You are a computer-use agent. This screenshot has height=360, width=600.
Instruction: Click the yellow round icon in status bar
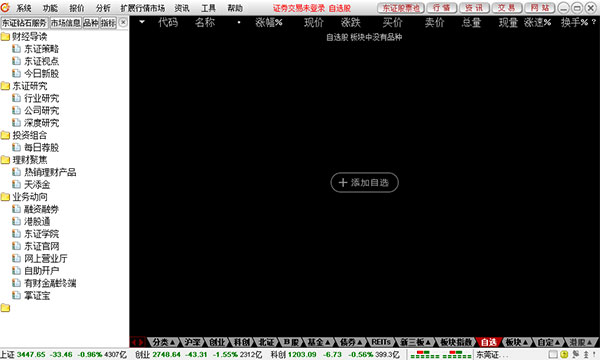coord(564,355)
